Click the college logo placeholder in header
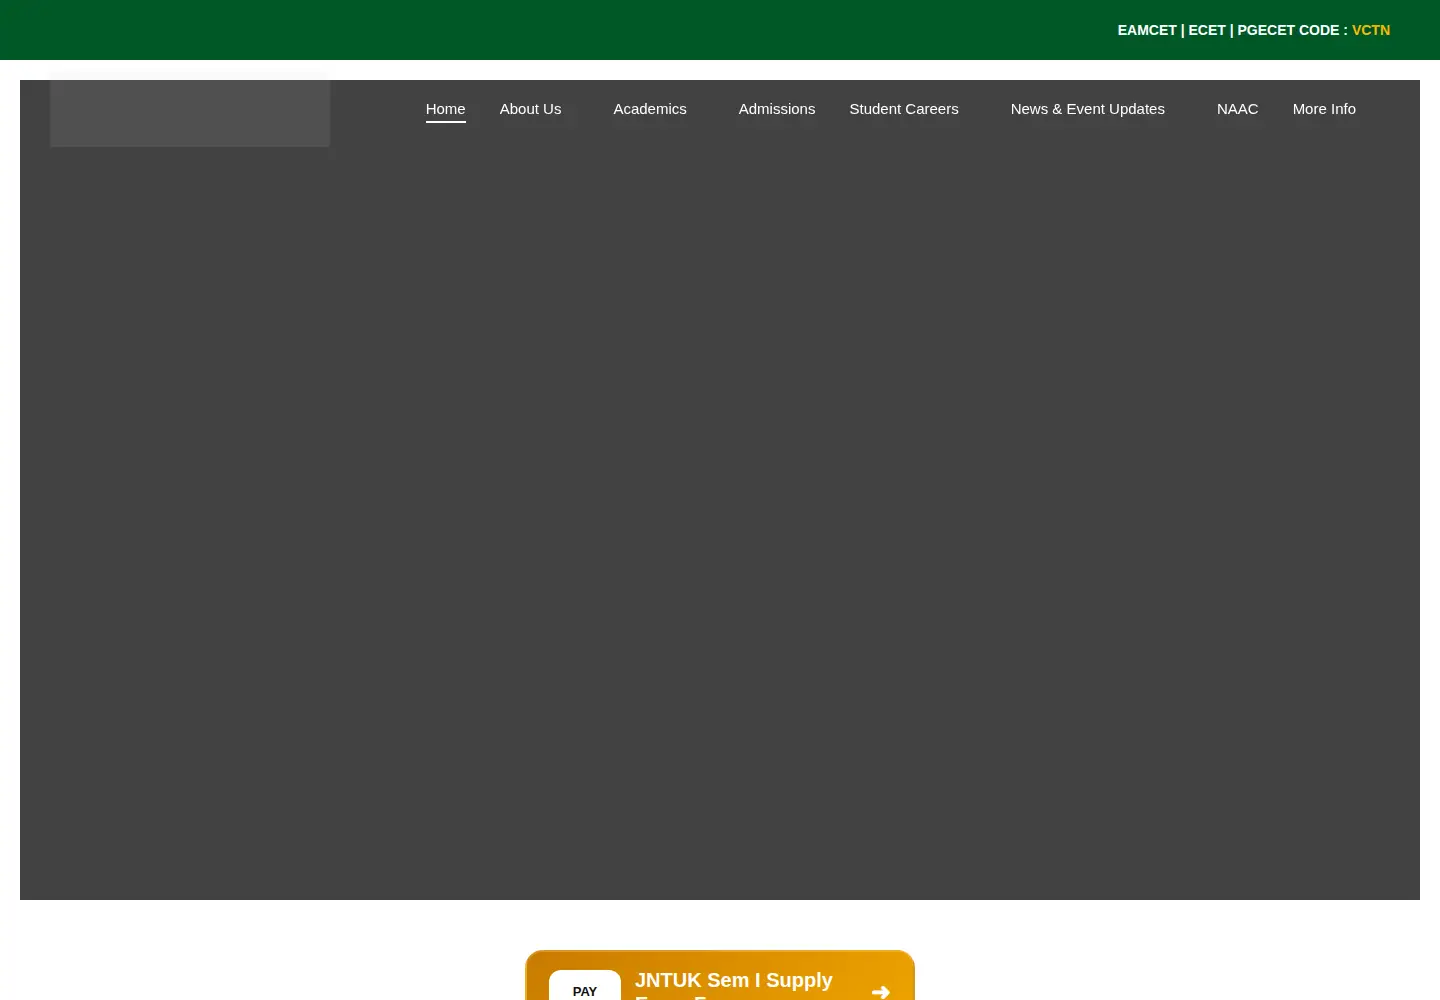The width and height of the screenshot is (1440, 1000). [190, 113]
